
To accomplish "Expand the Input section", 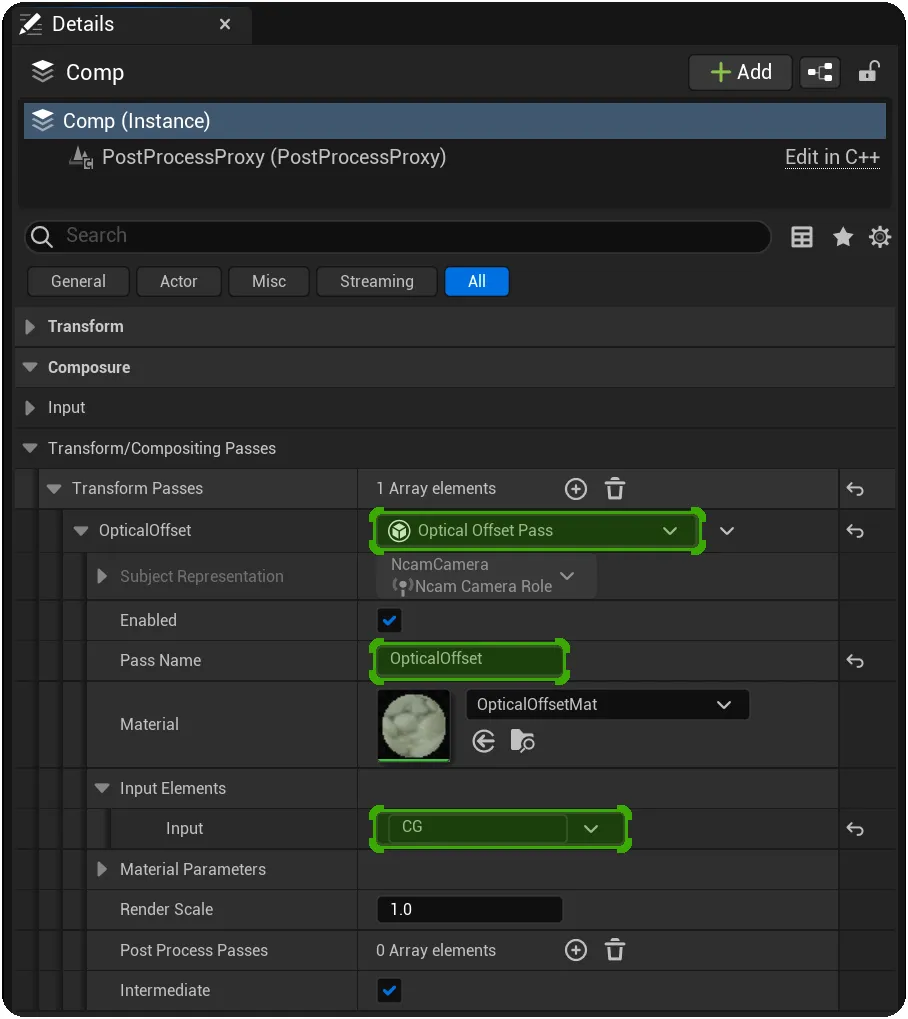I will coord(30,408).
